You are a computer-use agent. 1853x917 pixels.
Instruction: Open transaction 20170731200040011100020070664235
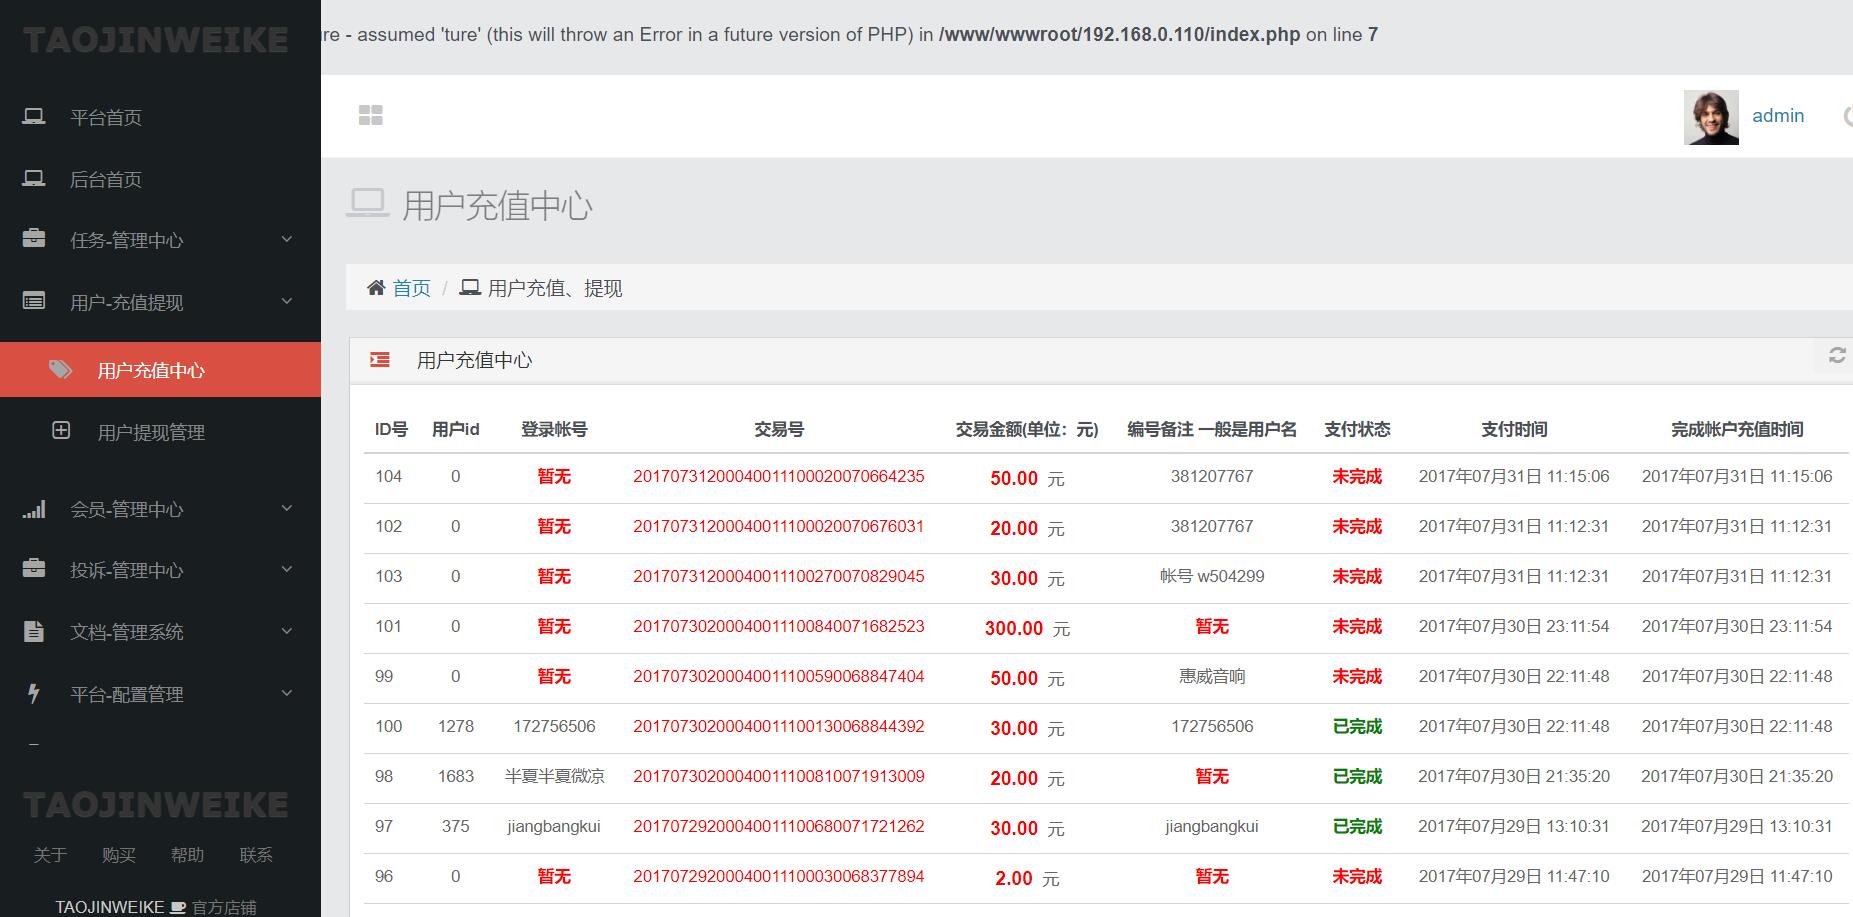779,477
